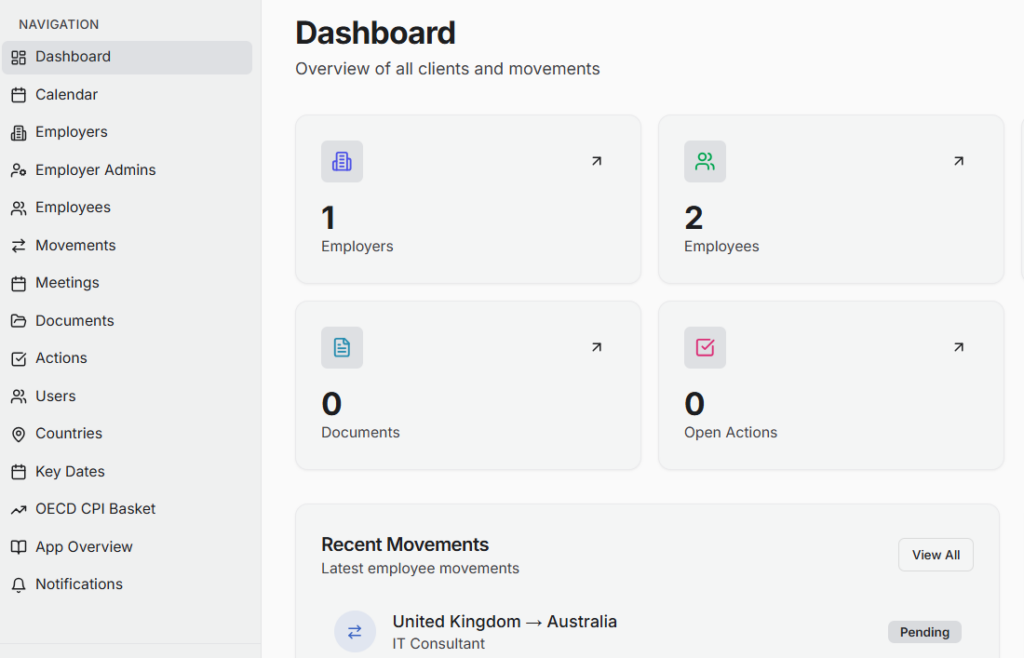Click the movement swap arrows icon
The height and width of the screenshot is (658, 1024).
tap(355, 632)
